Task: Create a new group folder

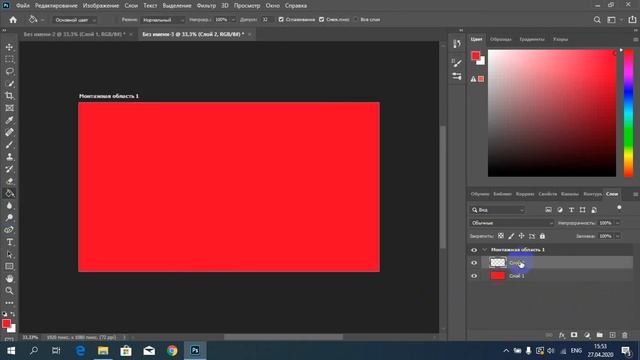Action: pyautogui.click(x=600, y=335)
